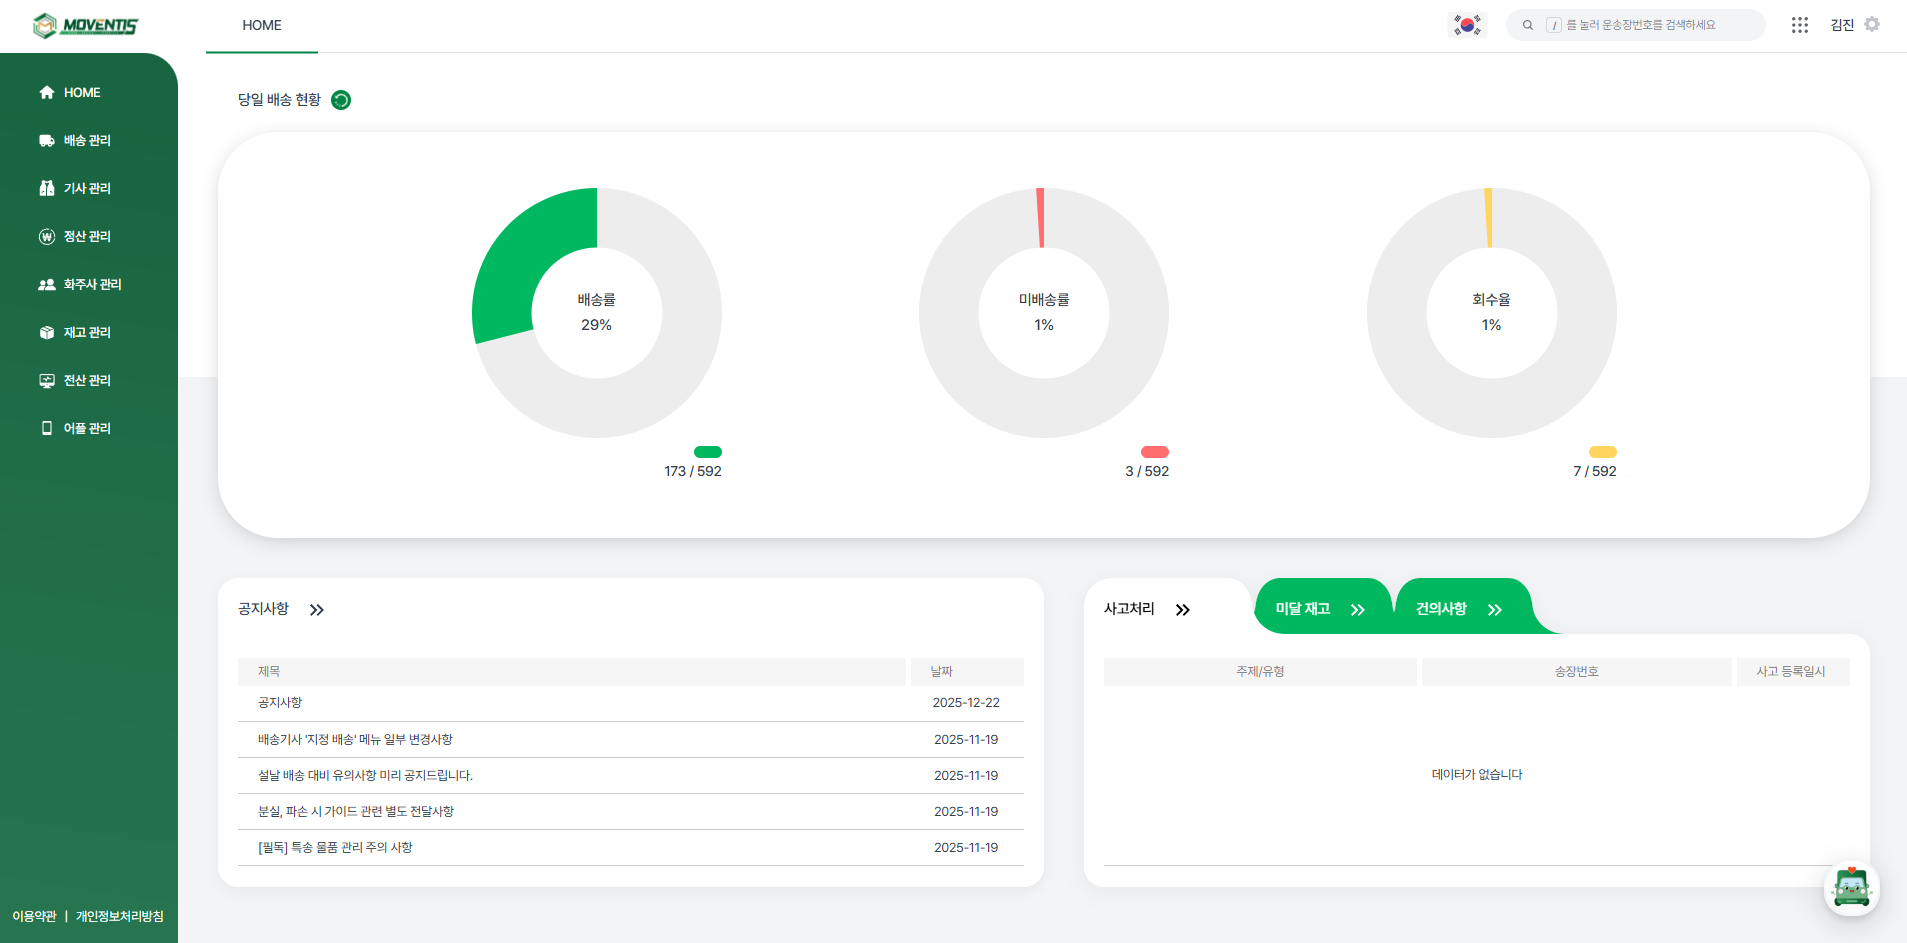Open the apps grid menu icon
Viewport: 1907px width, 943px height.
tap(1800, 25)
